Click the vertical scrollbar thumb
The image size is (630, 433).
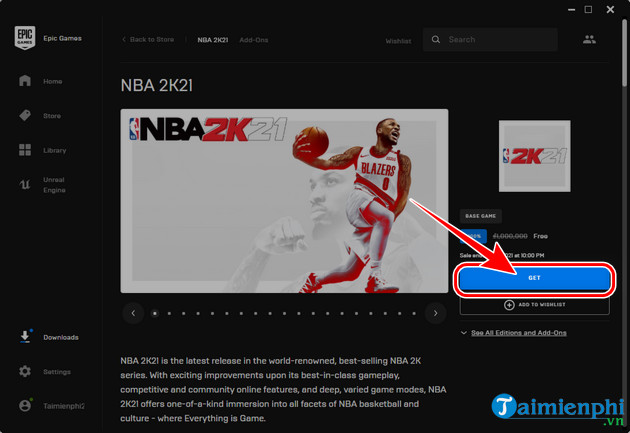[624, 52]
